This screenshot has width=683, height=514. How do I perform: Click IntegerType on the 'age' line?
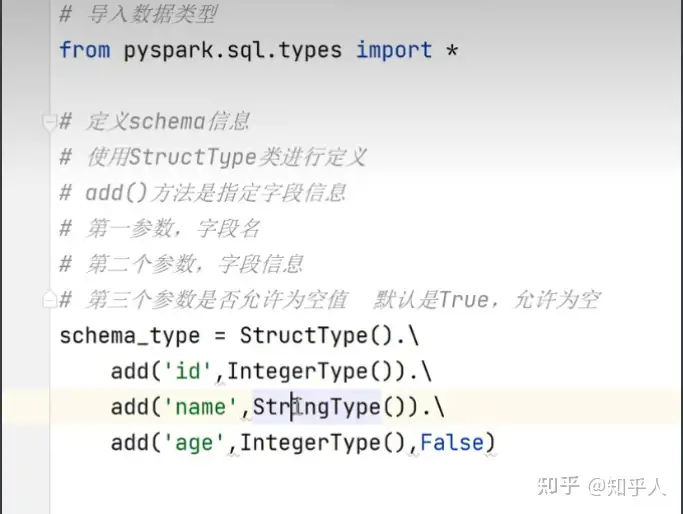pyautogui.click(x=310, y=442)
